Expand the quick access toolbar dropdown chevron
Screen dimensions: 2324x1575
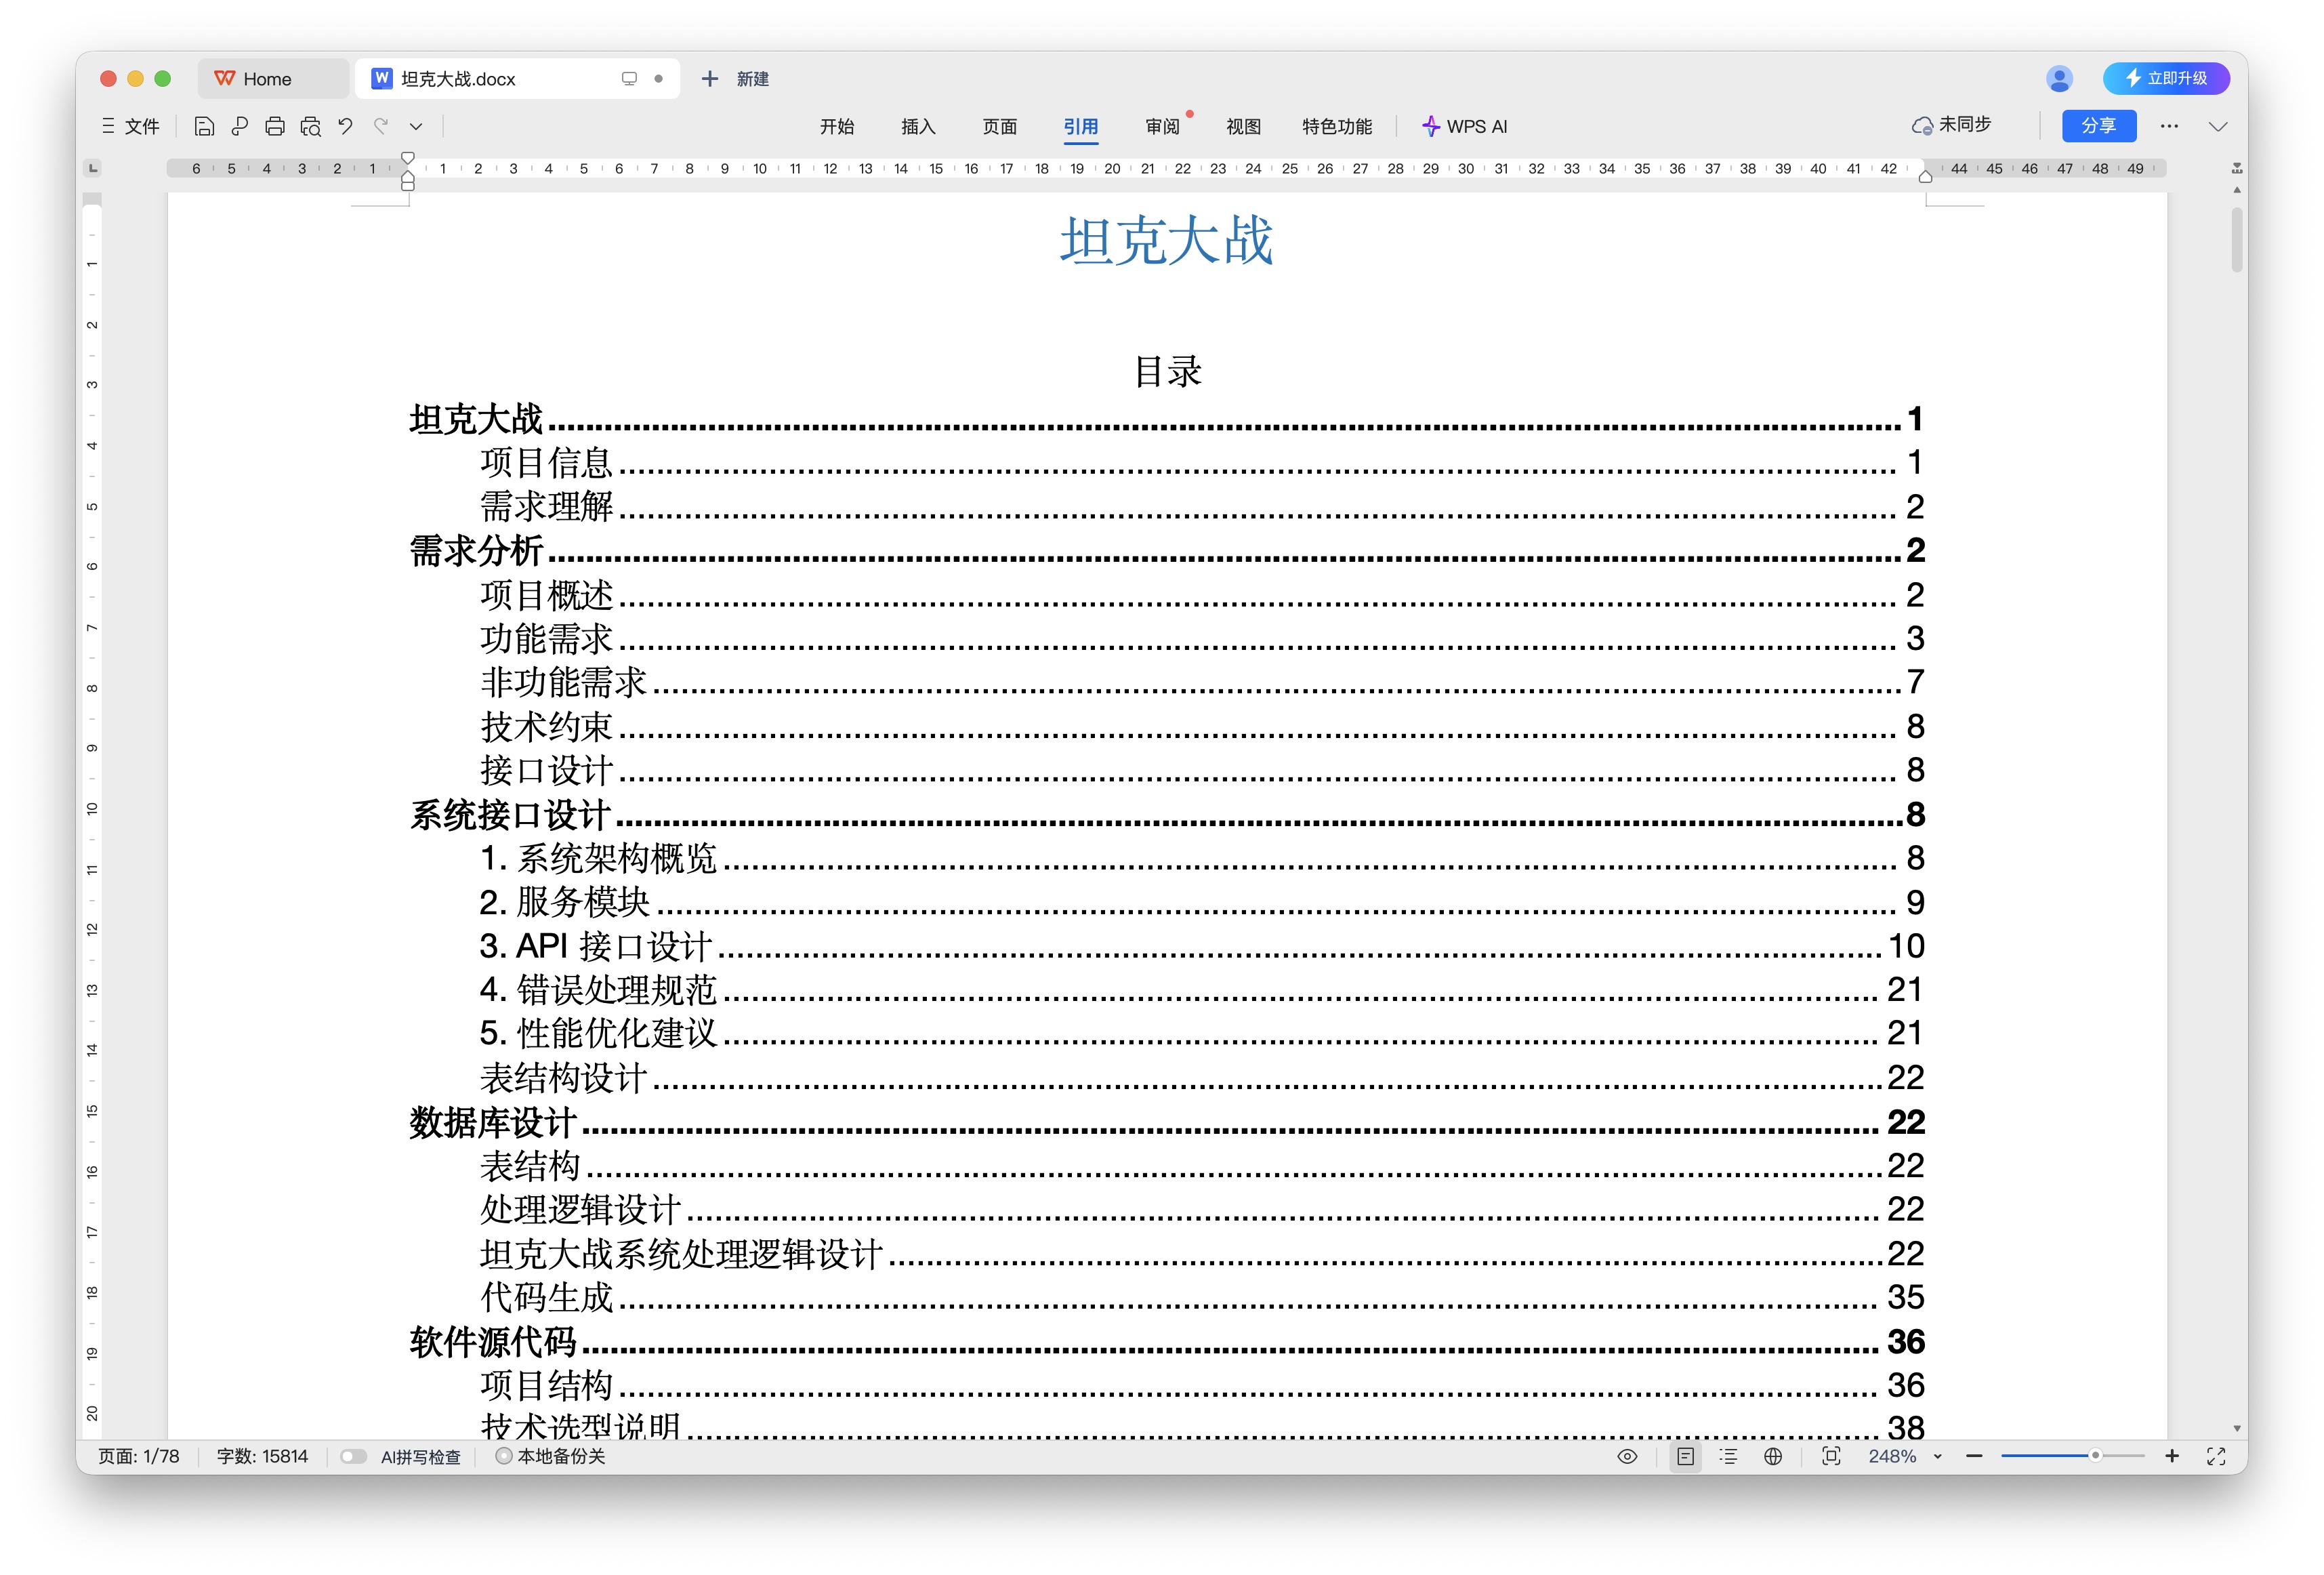[416, 126]
